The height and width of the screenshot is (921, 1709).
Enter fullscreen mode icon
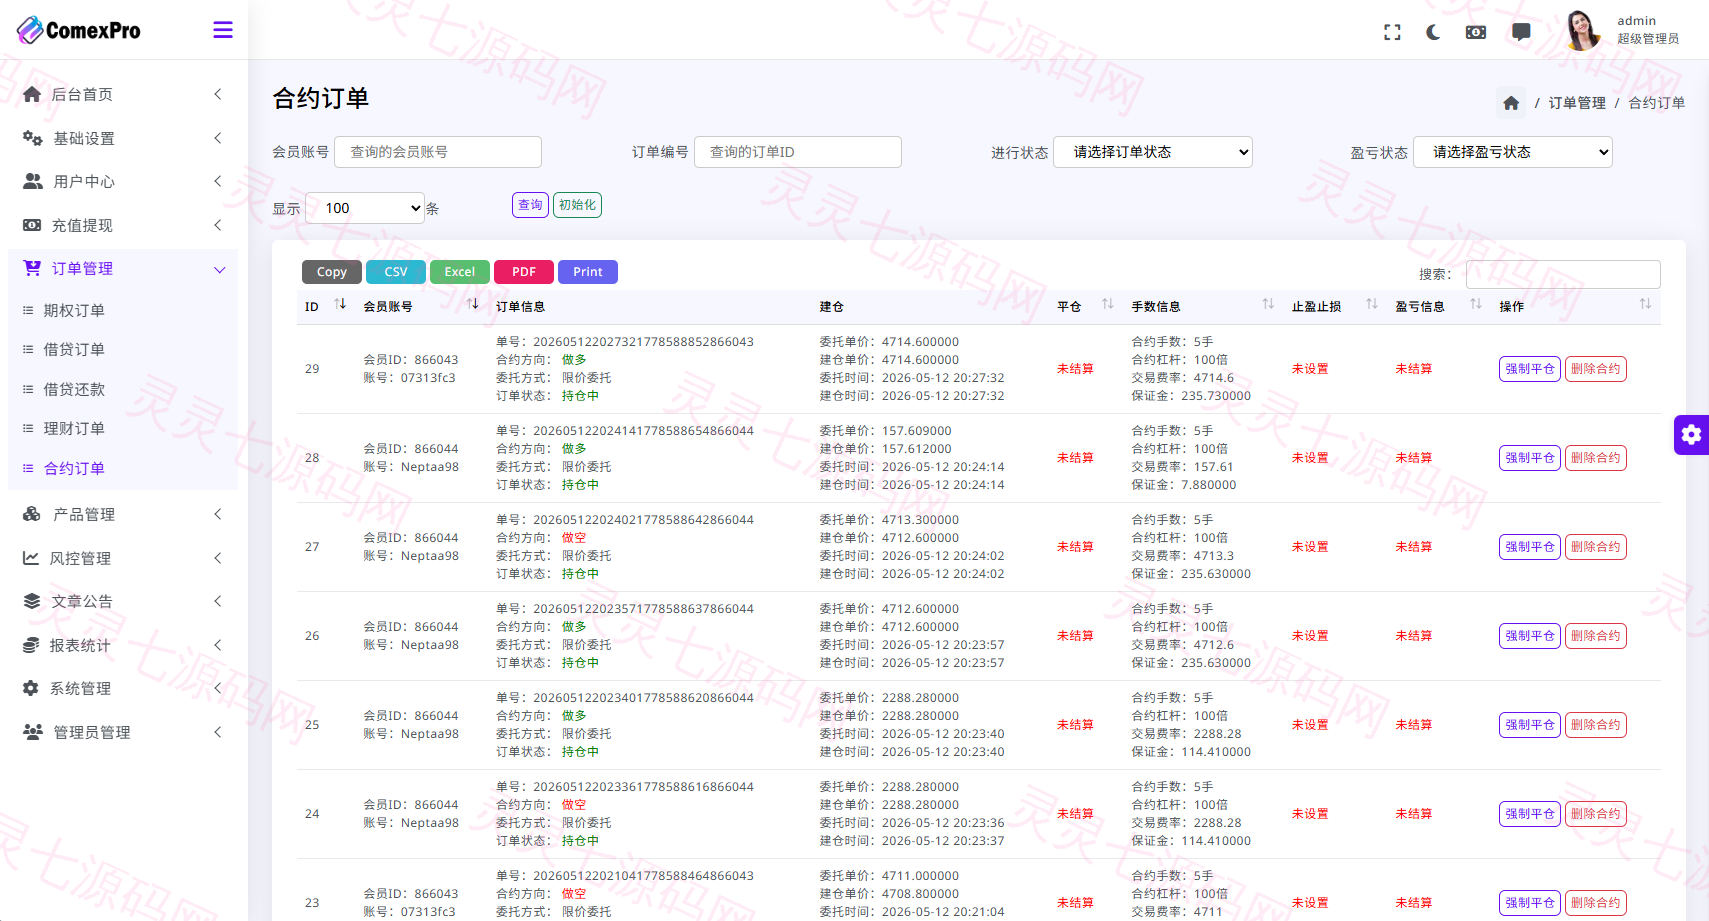(x=1392, y=32)
